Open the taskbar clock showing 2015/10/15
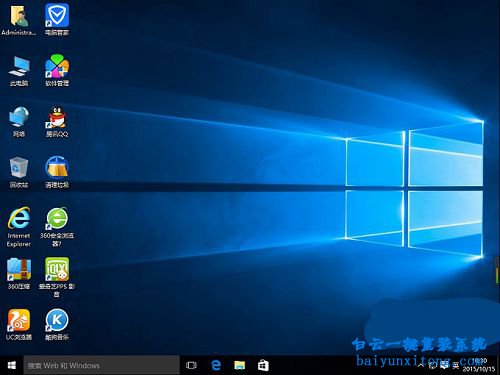Image resolution: width=500 pixels, height=375 pixels. (x=479, y=365)
